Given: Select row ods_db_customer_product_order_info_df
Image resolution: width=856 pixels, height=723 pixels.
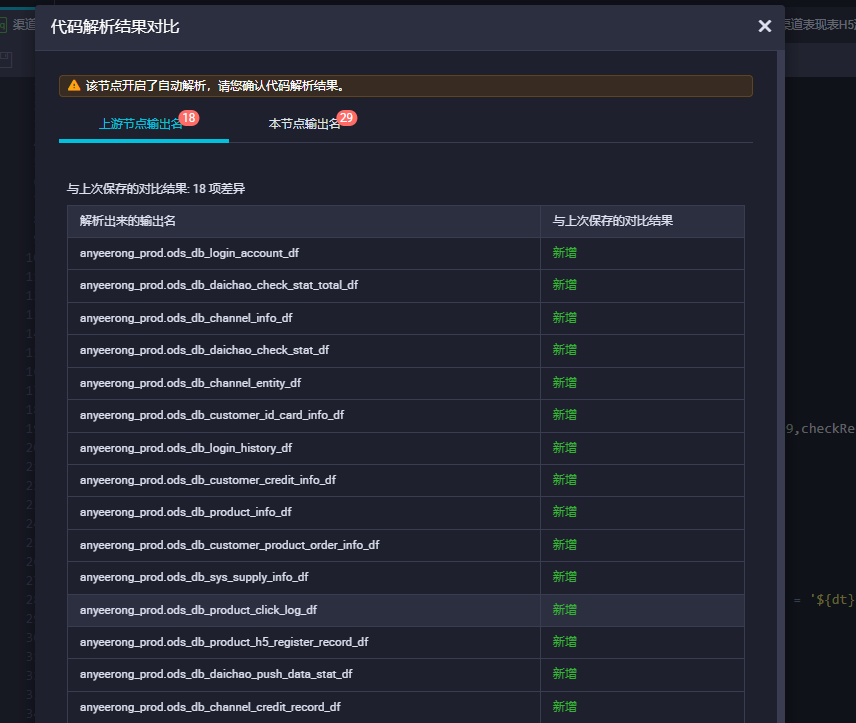Looking at the screenshot, I should [406, 546].
